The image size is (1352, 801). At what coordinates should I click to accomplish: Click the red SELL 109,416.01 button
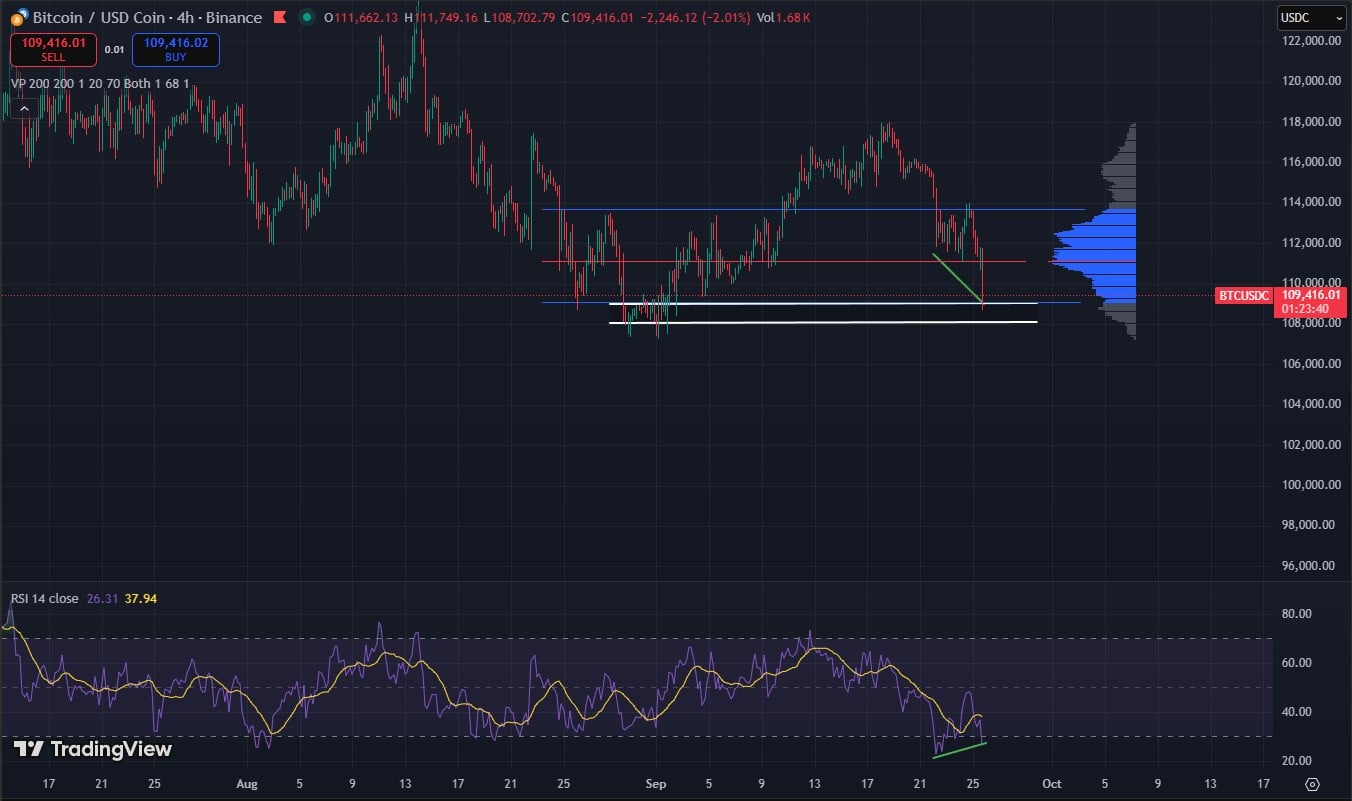coord(53,50)
